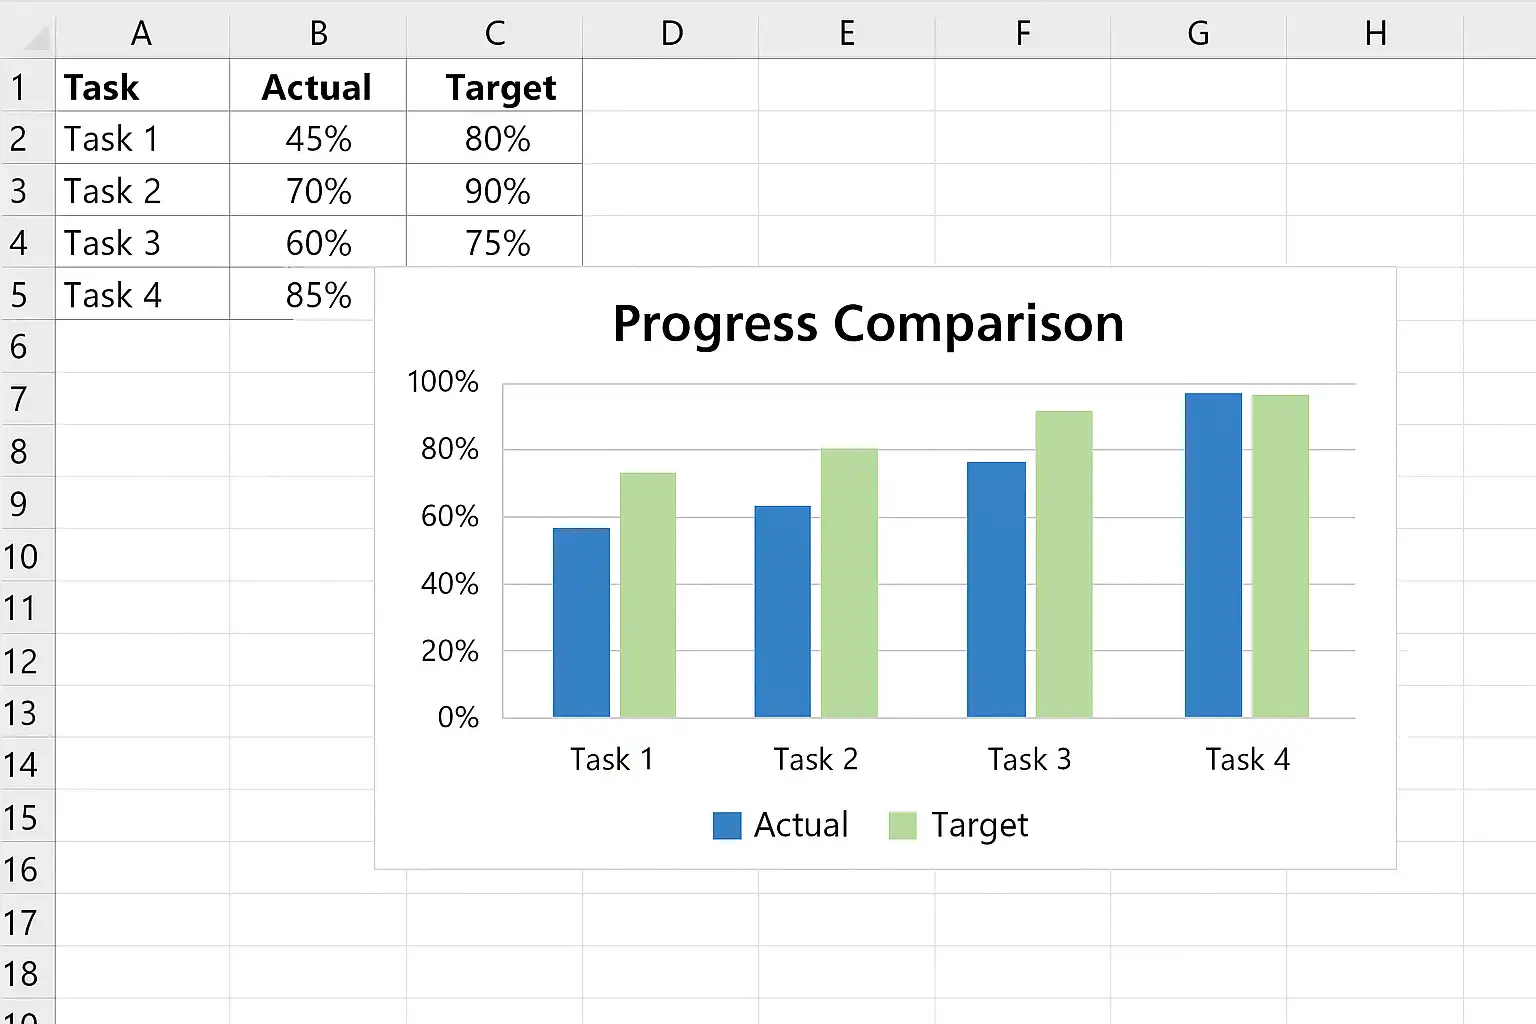Select column G header
The width and height of the screenshot is (1536, 1024).
[x=1198, y=34]
